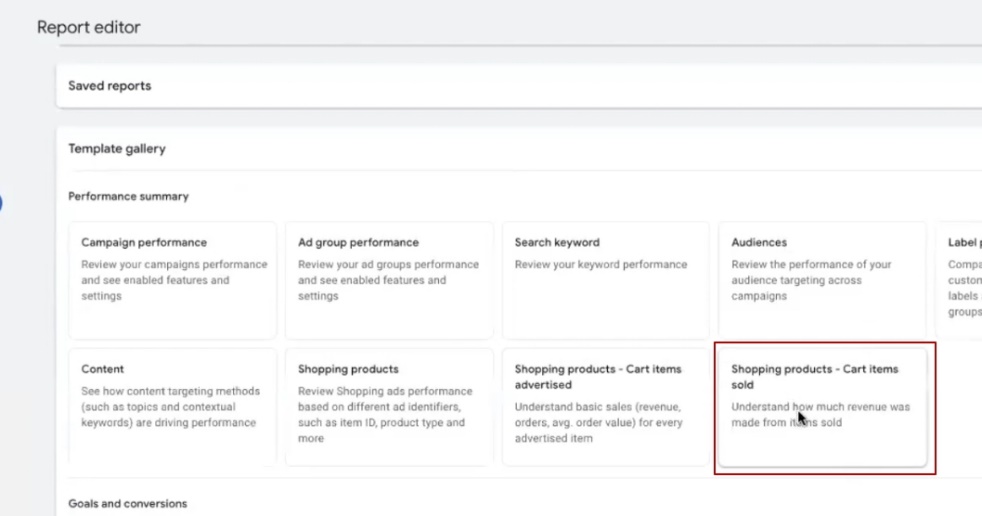Click the blue circular icon on left edge
Image resolution: width=982 pixels, height=516 pixels.
point(1,204)
